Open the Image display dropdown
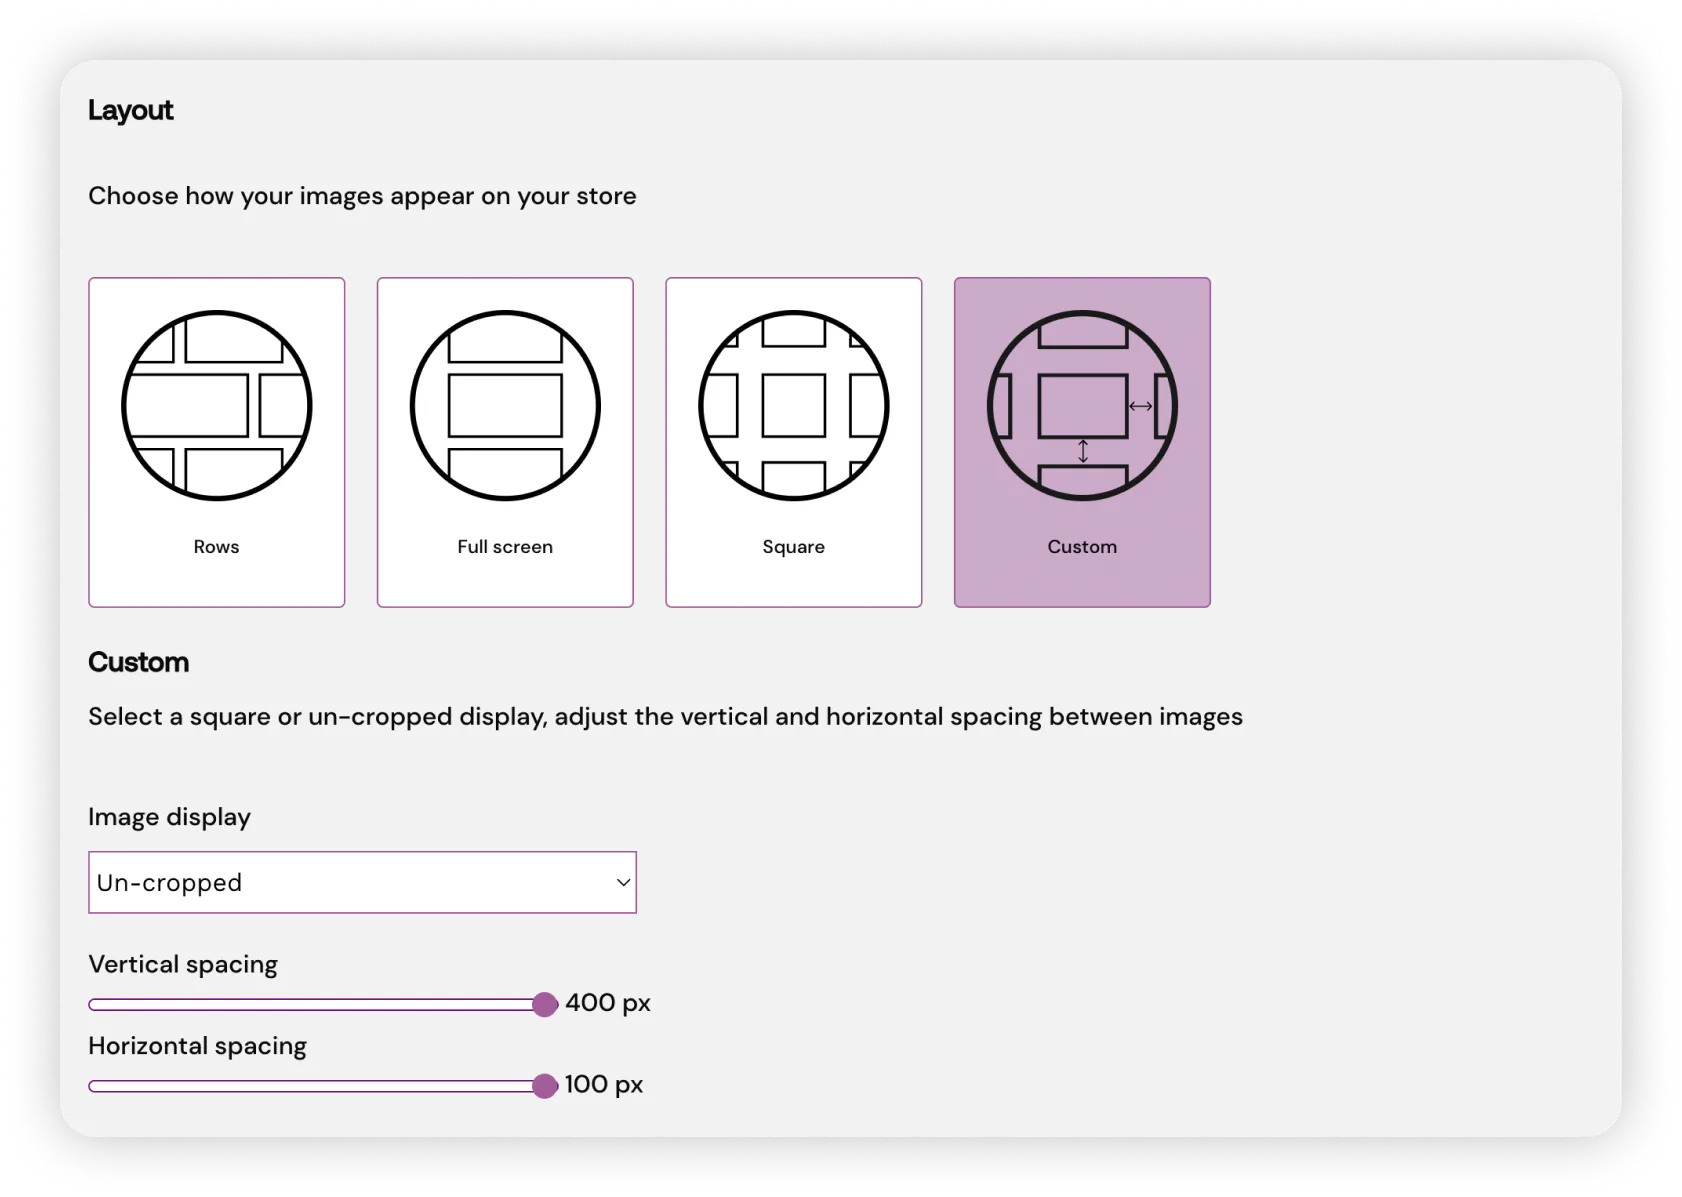The height and width of the screenshot is (1197, 1682). point(362,882)
